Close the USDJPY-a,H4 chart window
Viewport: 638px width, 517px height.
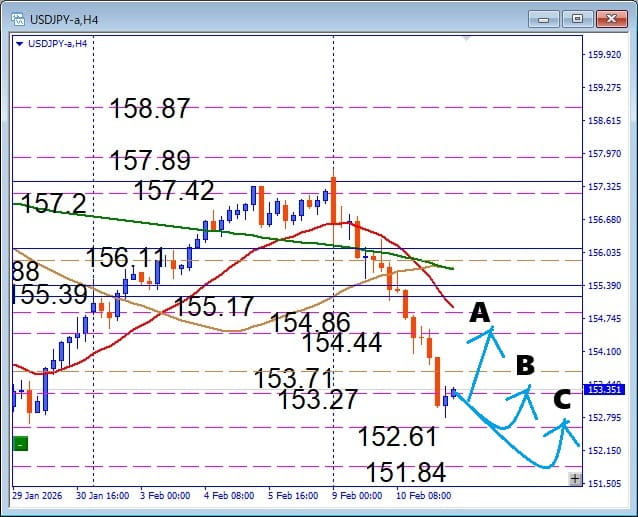coord(611,19)
